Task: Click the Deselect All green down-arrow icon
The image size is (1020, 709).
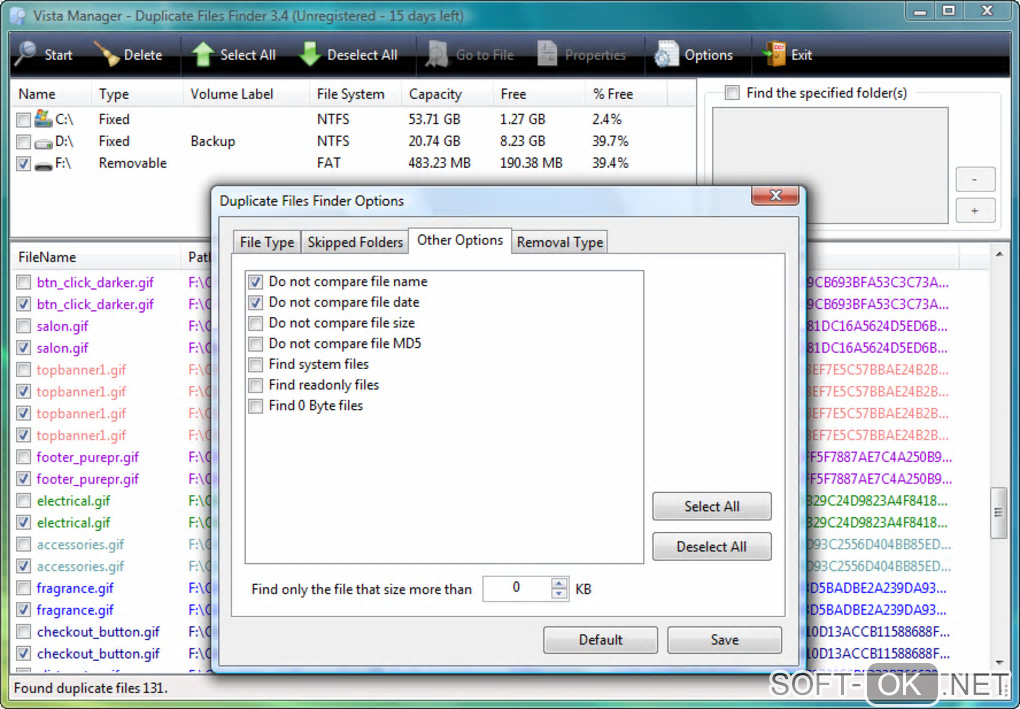Action: coord(310,54)
